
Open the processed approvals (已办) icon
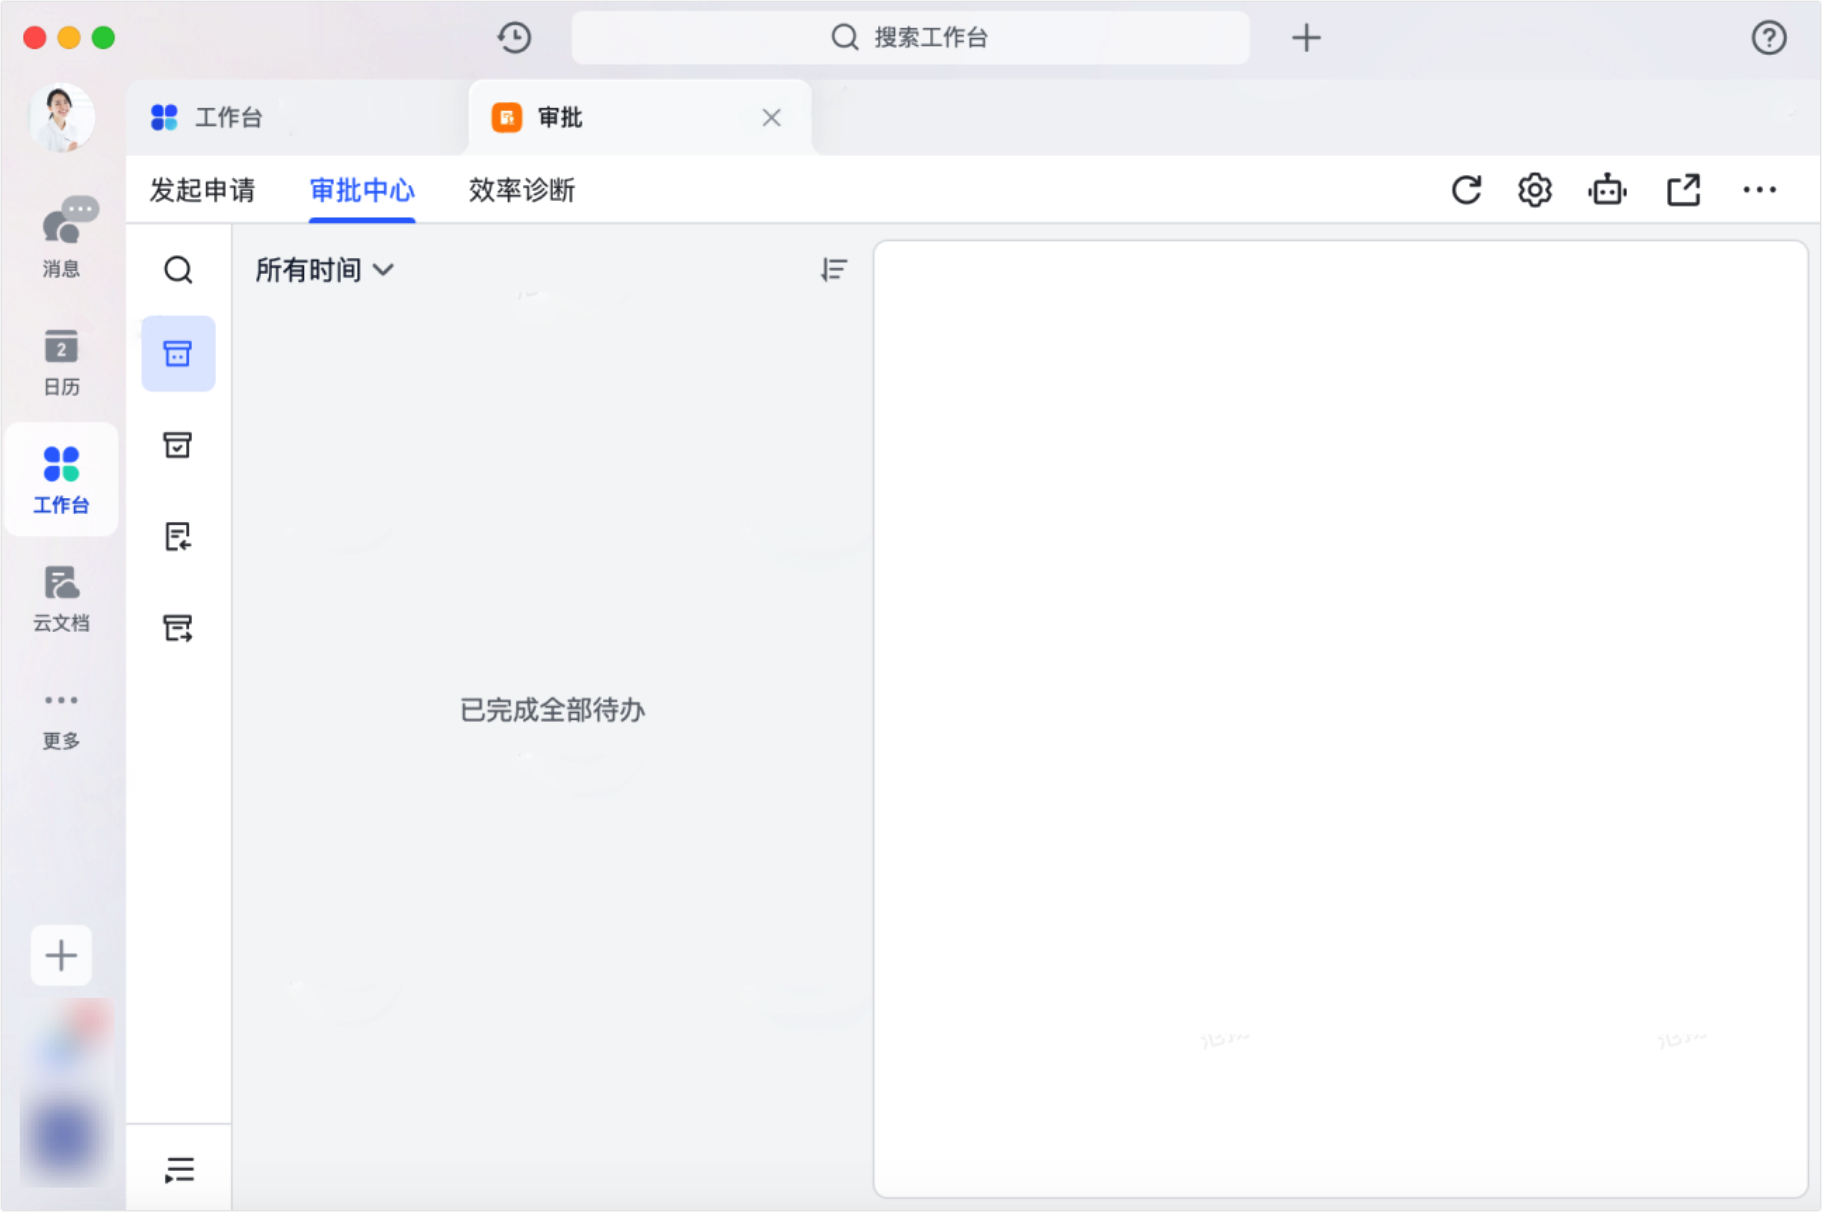(x=178, y=446)
